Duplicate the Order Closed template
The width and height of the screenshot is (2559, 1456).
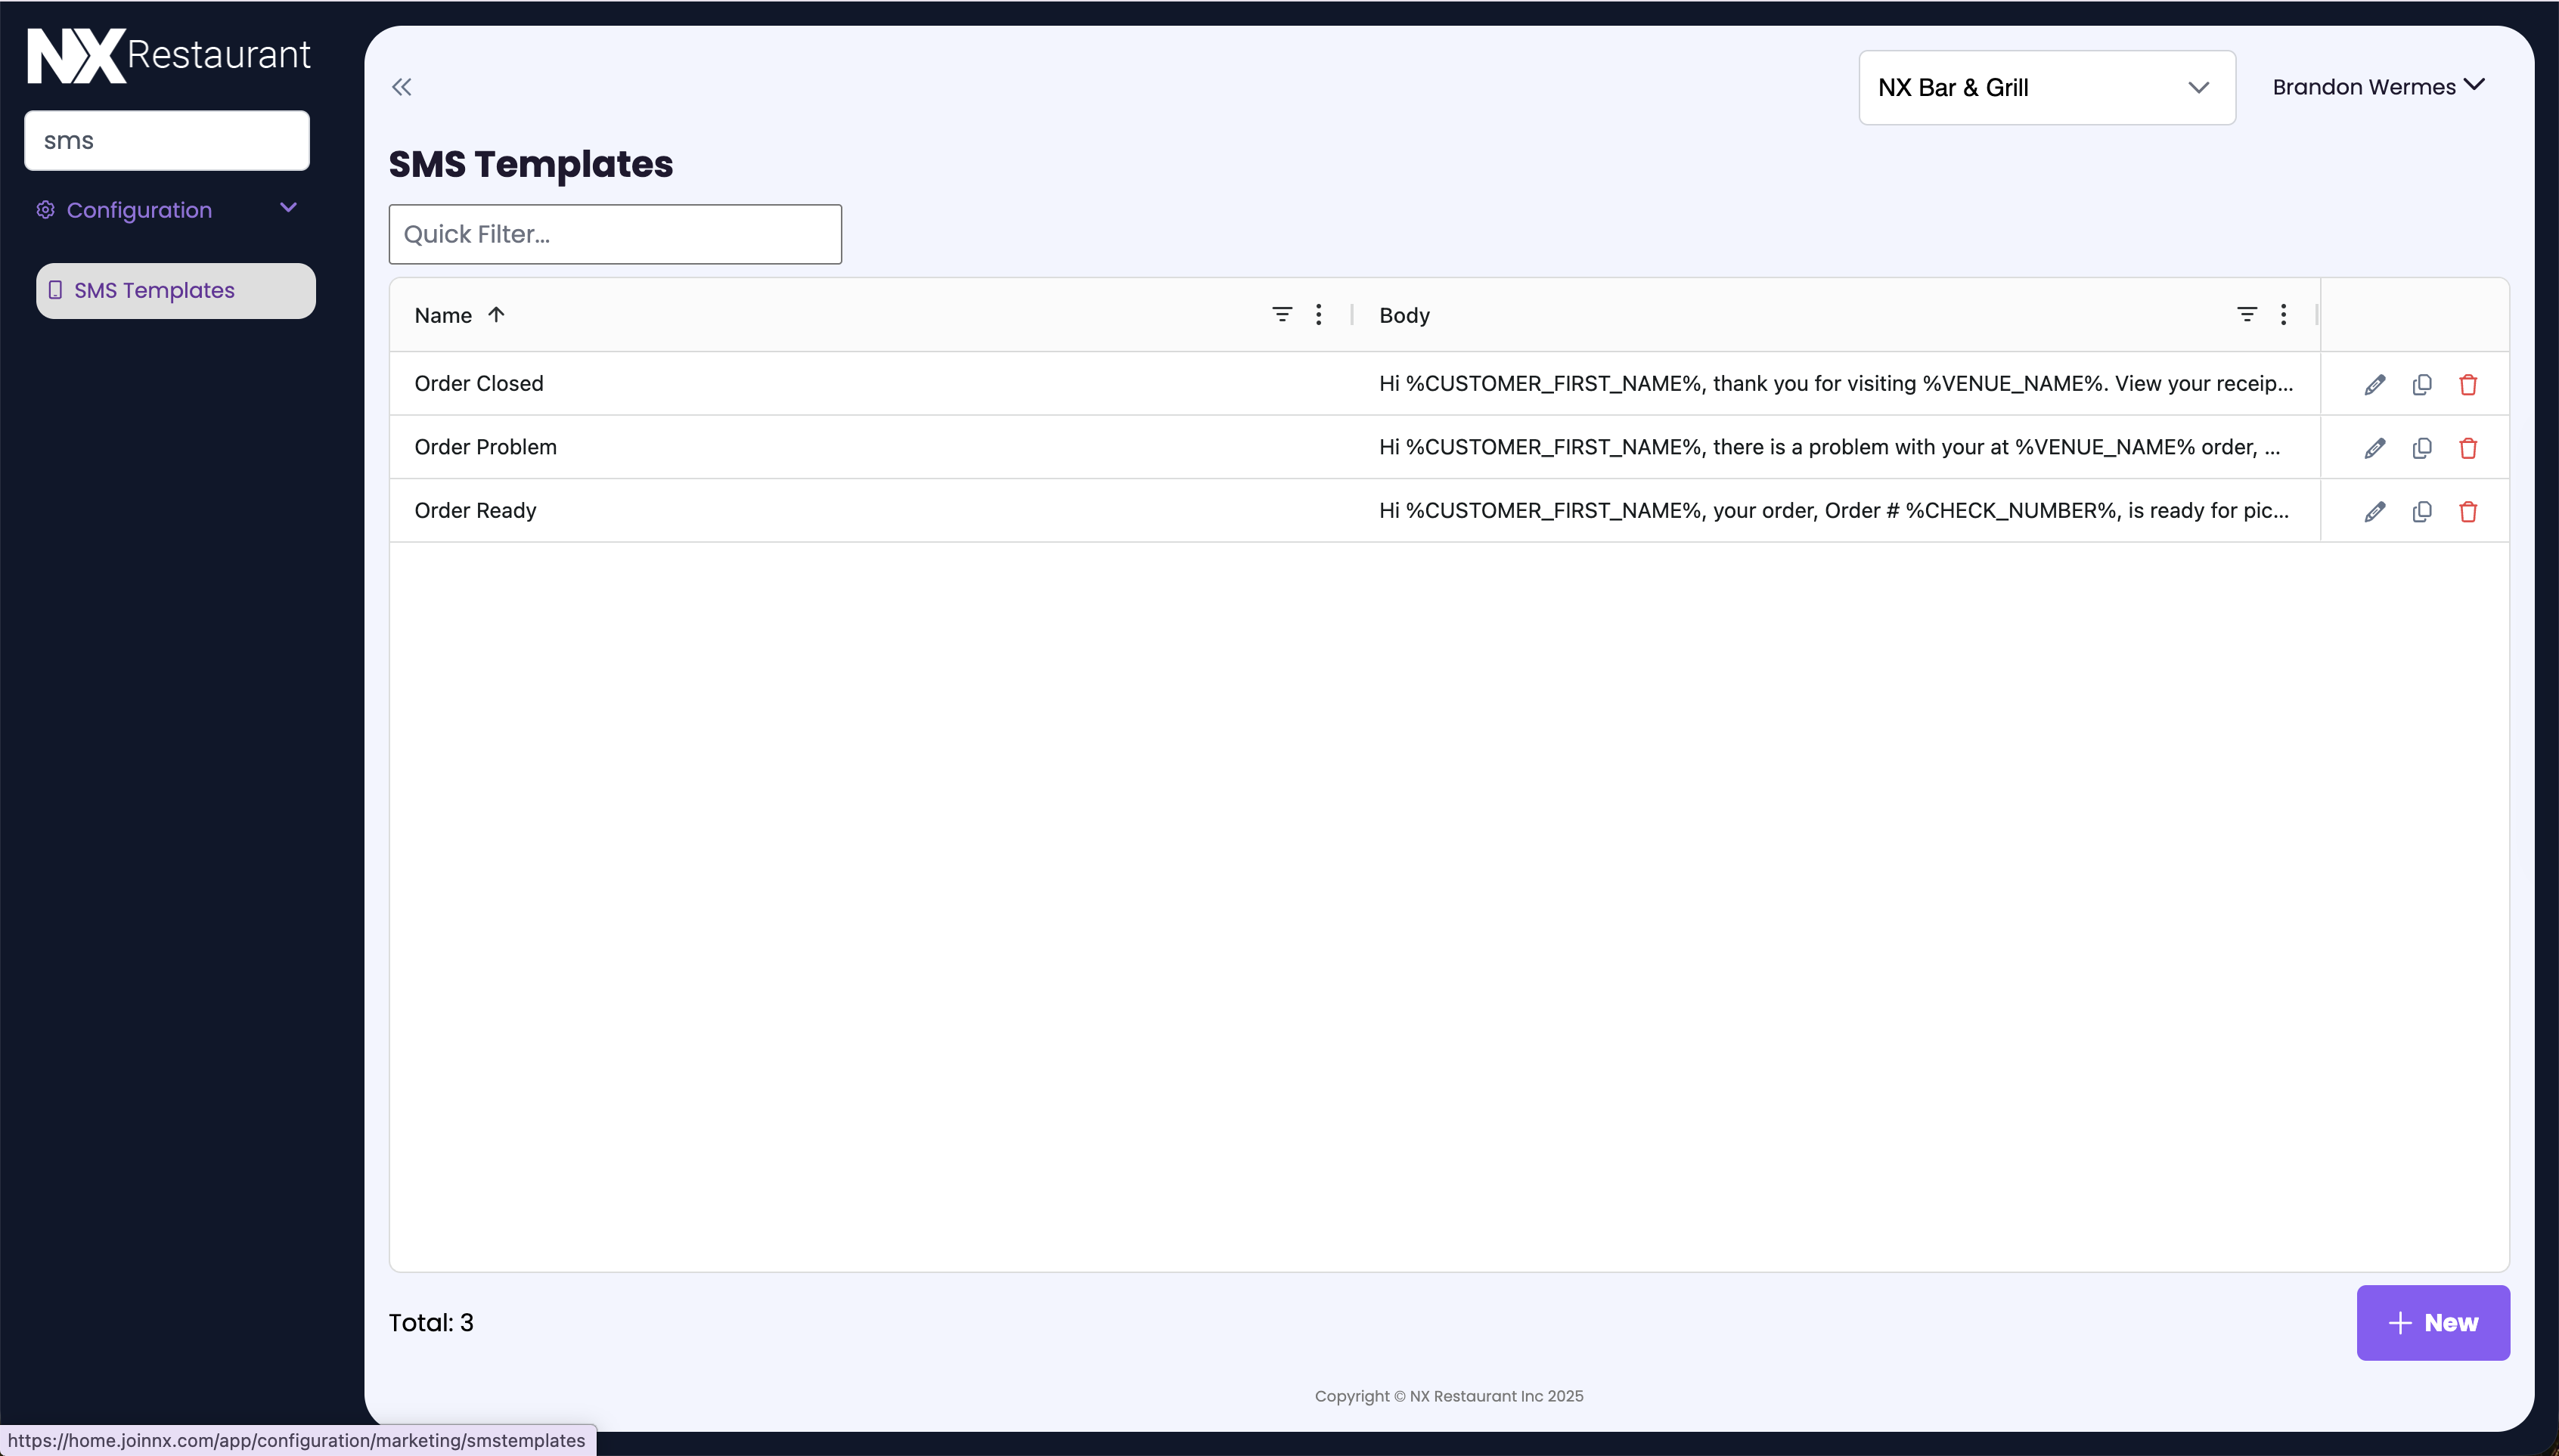click(2421, 385)
